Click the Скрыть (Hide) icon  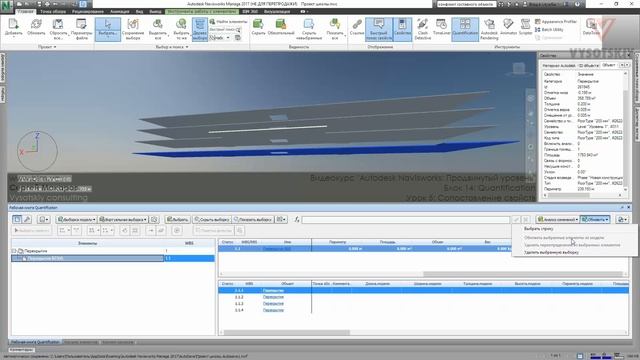pos(258,27)
